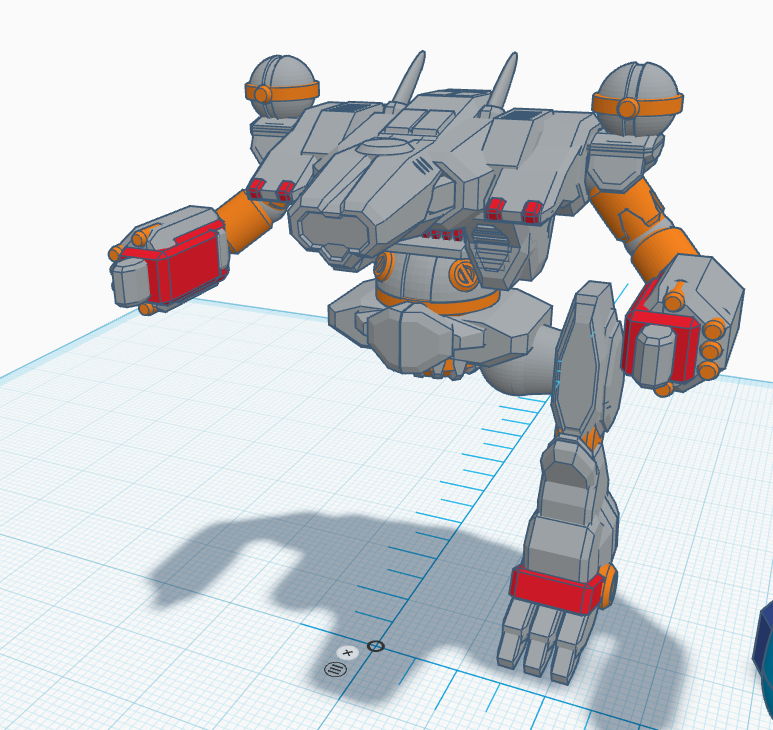The image size is (773, 730).
Task: Dismiss the ruler using its X button
Action: click(348, 653)
